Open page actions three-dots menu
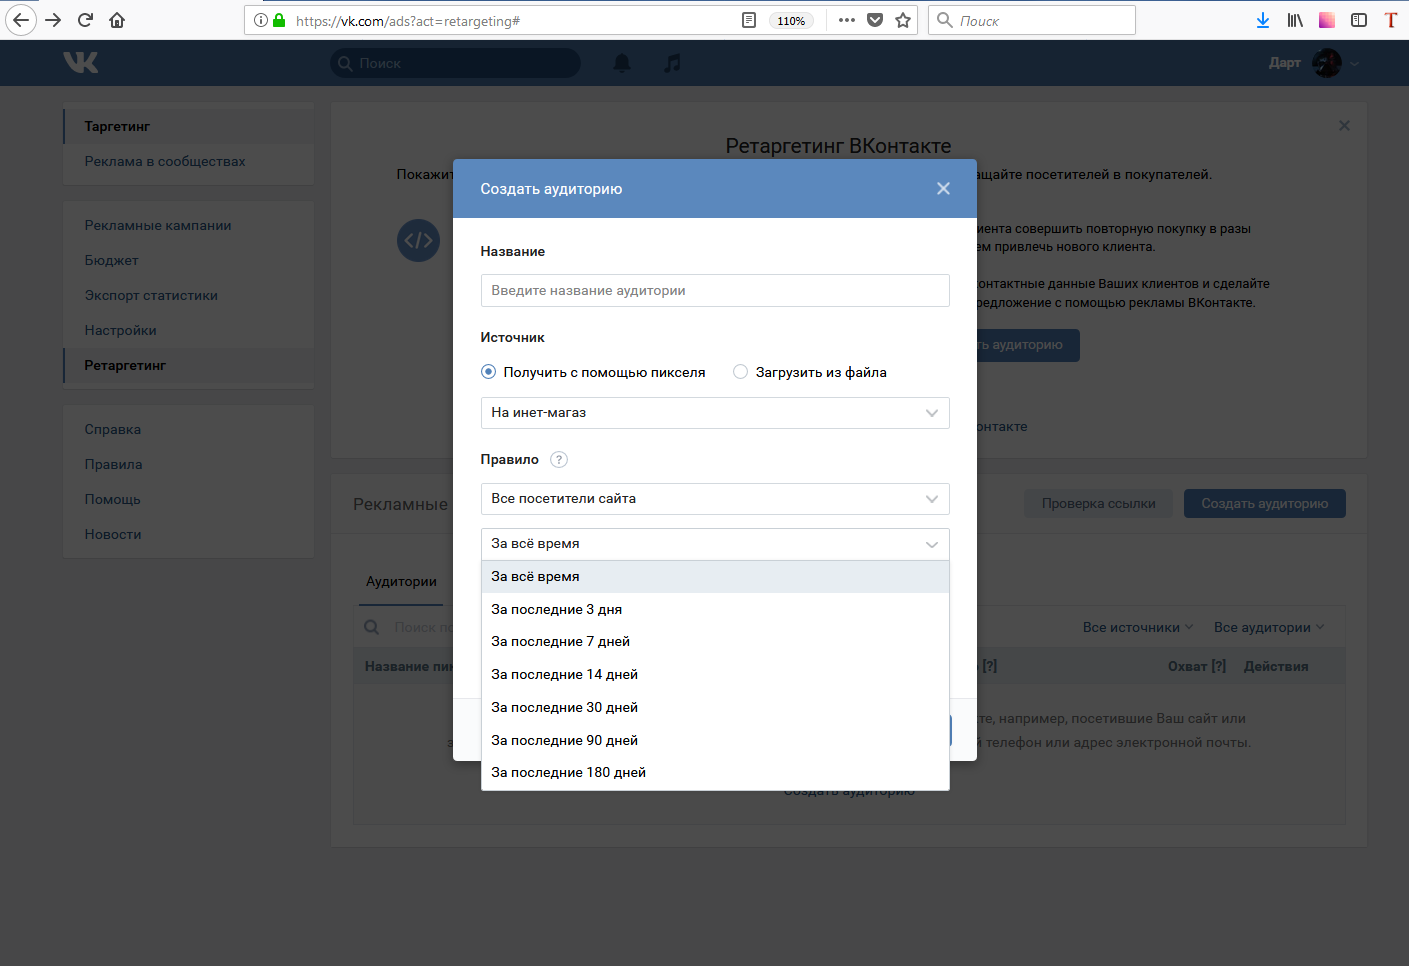The height and width of the screenshot is (966, 1409). (847, 20)
